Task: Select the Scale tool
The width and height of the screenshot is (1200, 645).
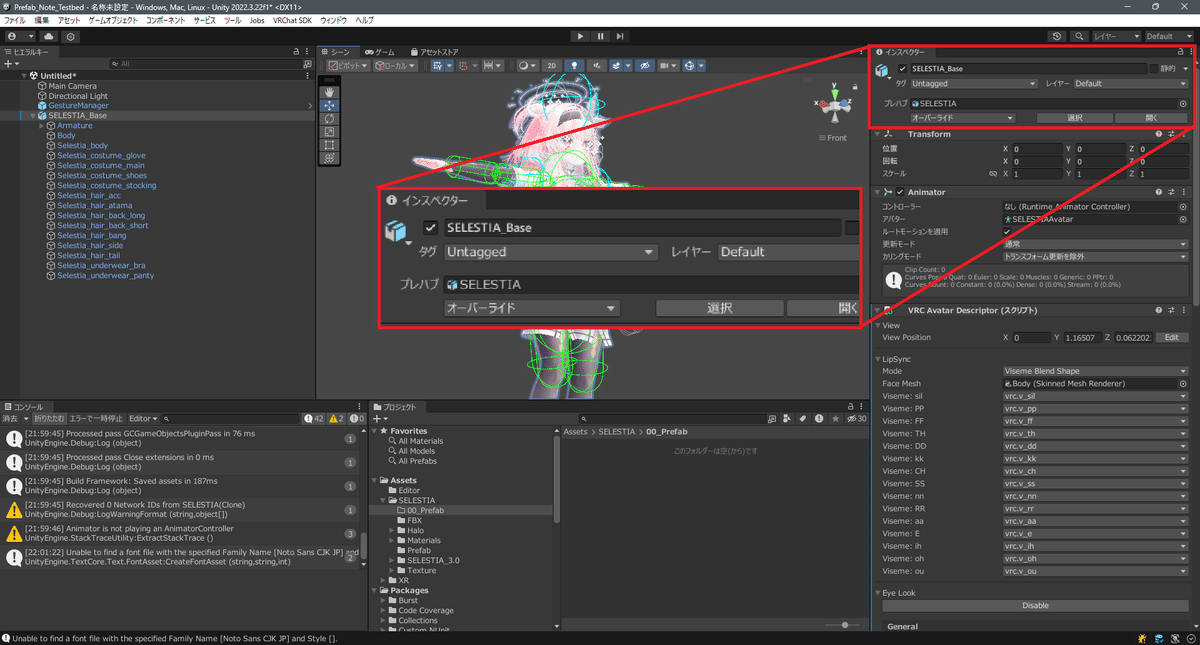Action: tap(329, 131)
